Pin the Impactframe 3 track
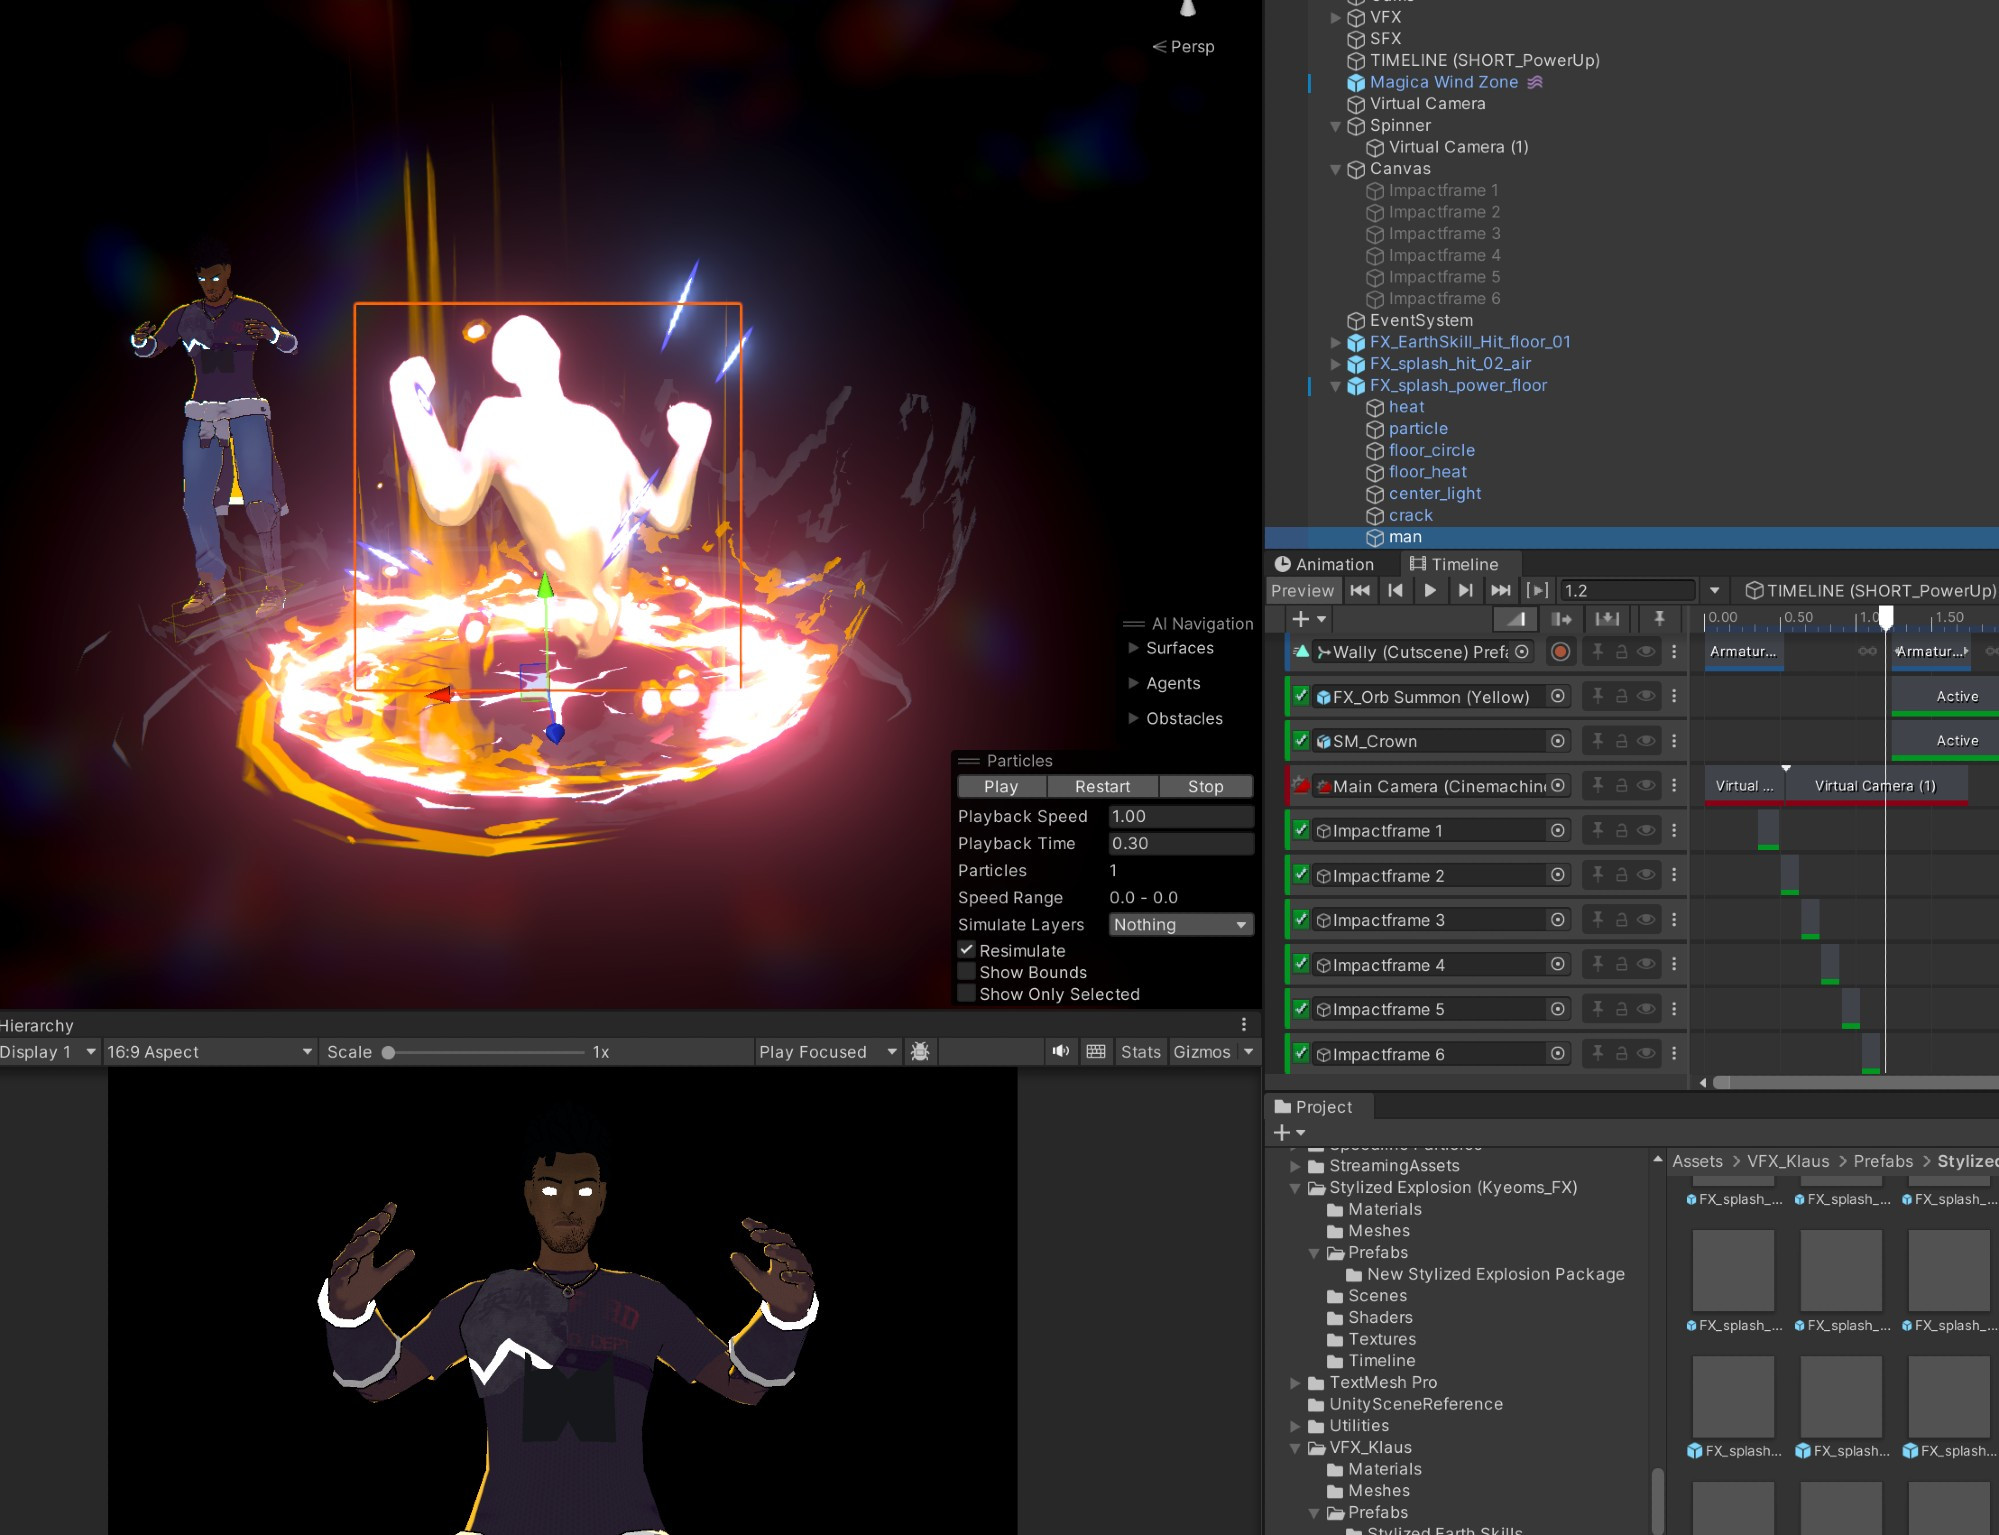The image size is (1999, 1535). click(1598, 919)
